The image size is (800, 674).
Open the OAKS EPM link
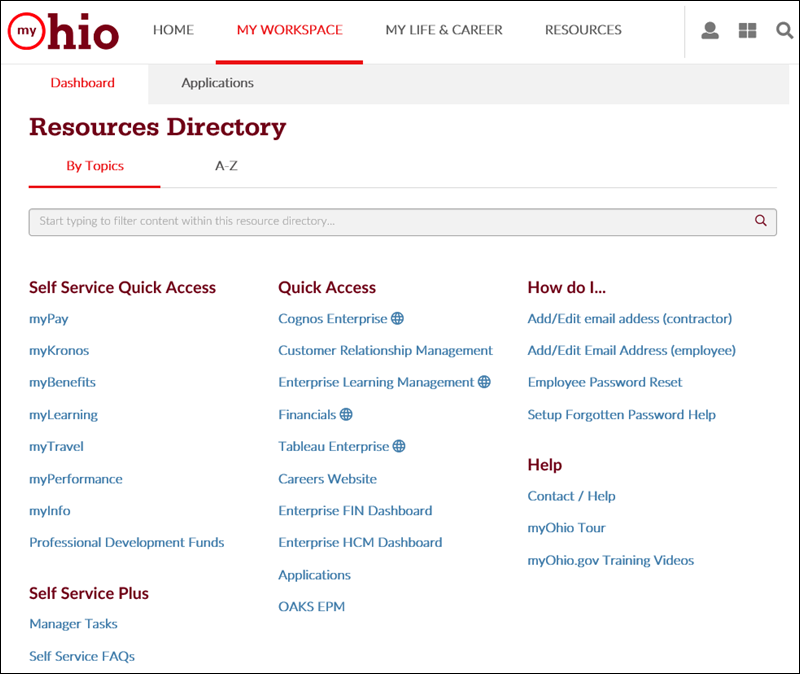(x=311, y=607)
